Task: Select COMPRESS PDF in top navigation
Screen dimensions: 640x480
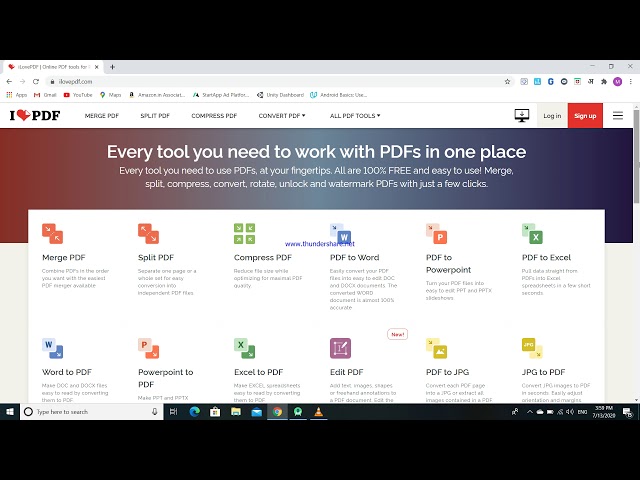Action: click(214, 116)
